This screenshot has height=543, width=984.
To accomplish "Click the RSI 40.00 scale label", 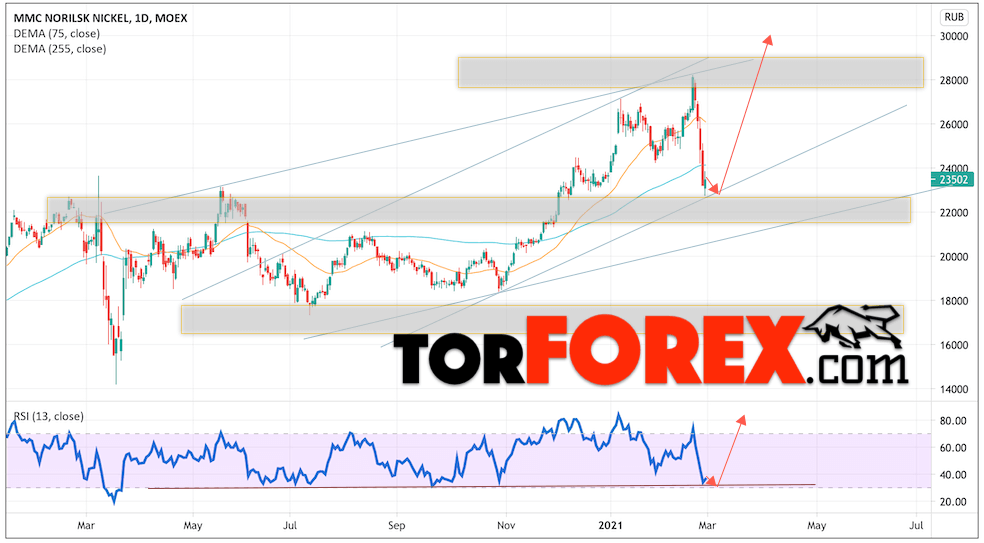I will point(953,475).
